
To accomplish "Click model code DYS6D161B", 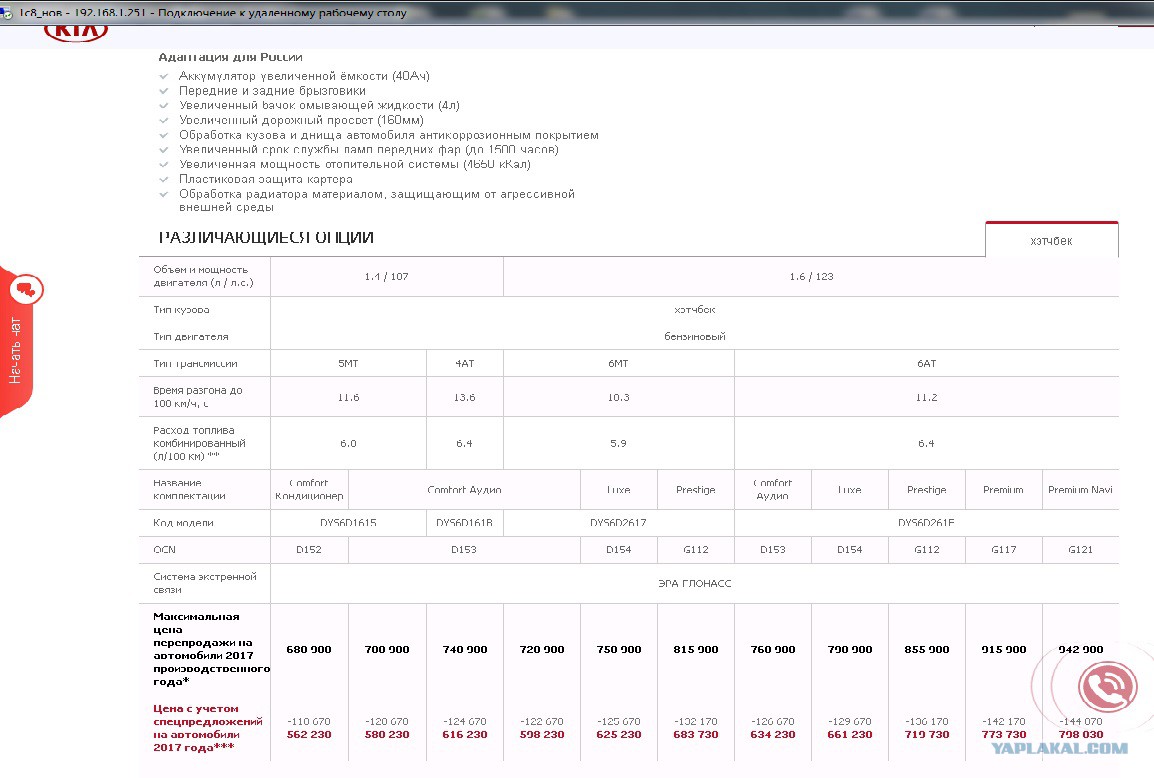I will pos(464,523).
